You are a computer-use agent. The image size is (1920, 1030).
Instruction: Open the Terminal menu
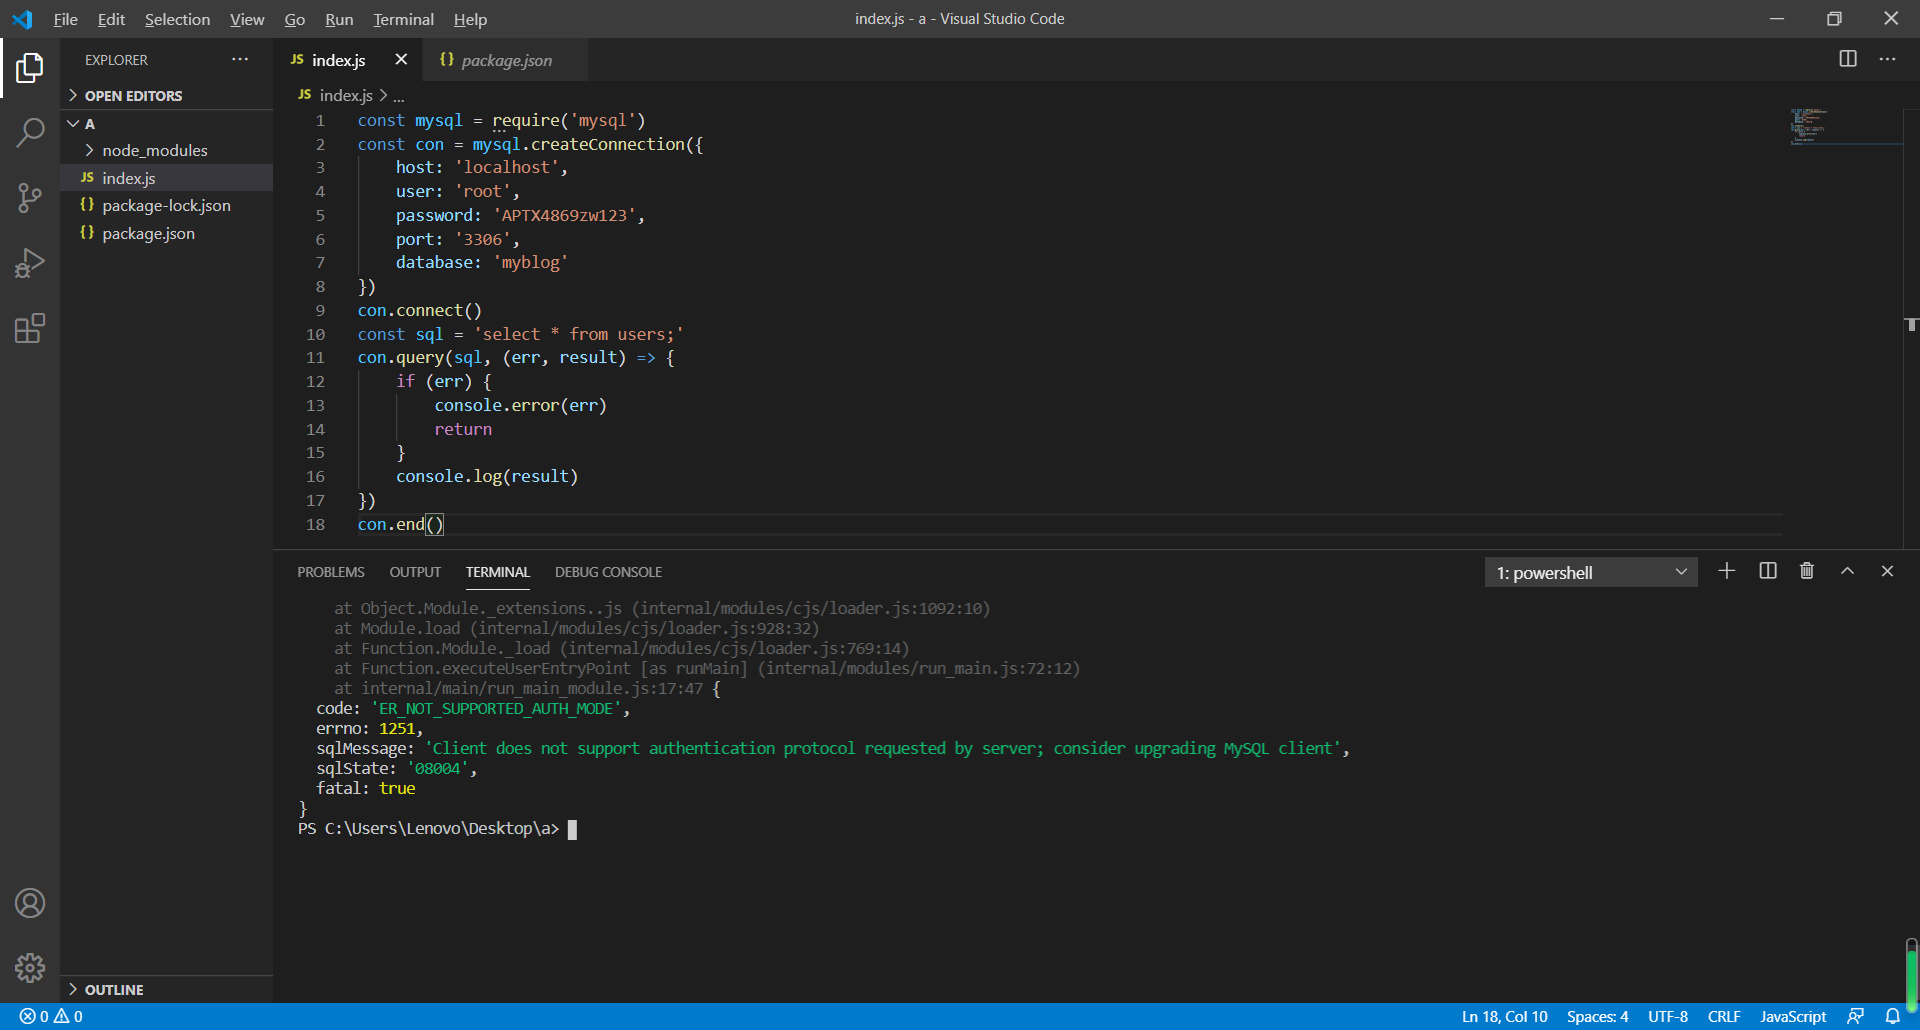403,19
